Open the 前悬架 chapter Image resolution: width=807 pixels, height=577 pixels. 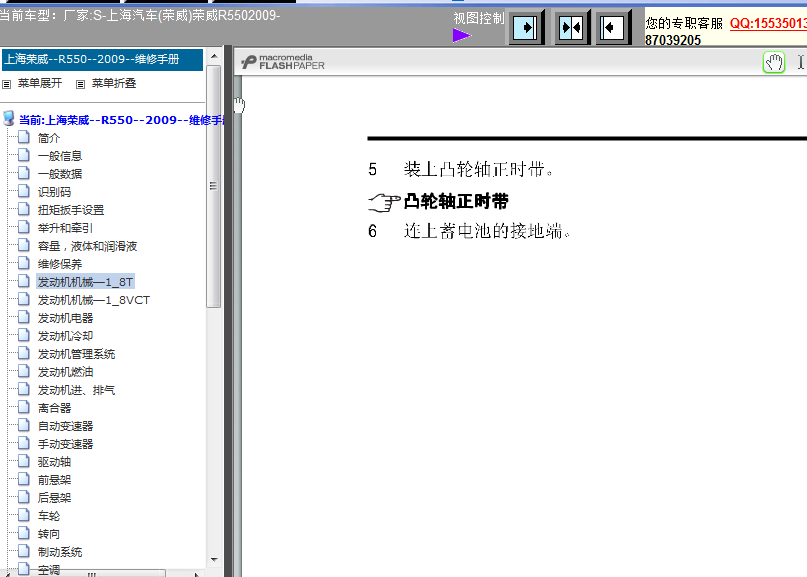coord(54,480)
